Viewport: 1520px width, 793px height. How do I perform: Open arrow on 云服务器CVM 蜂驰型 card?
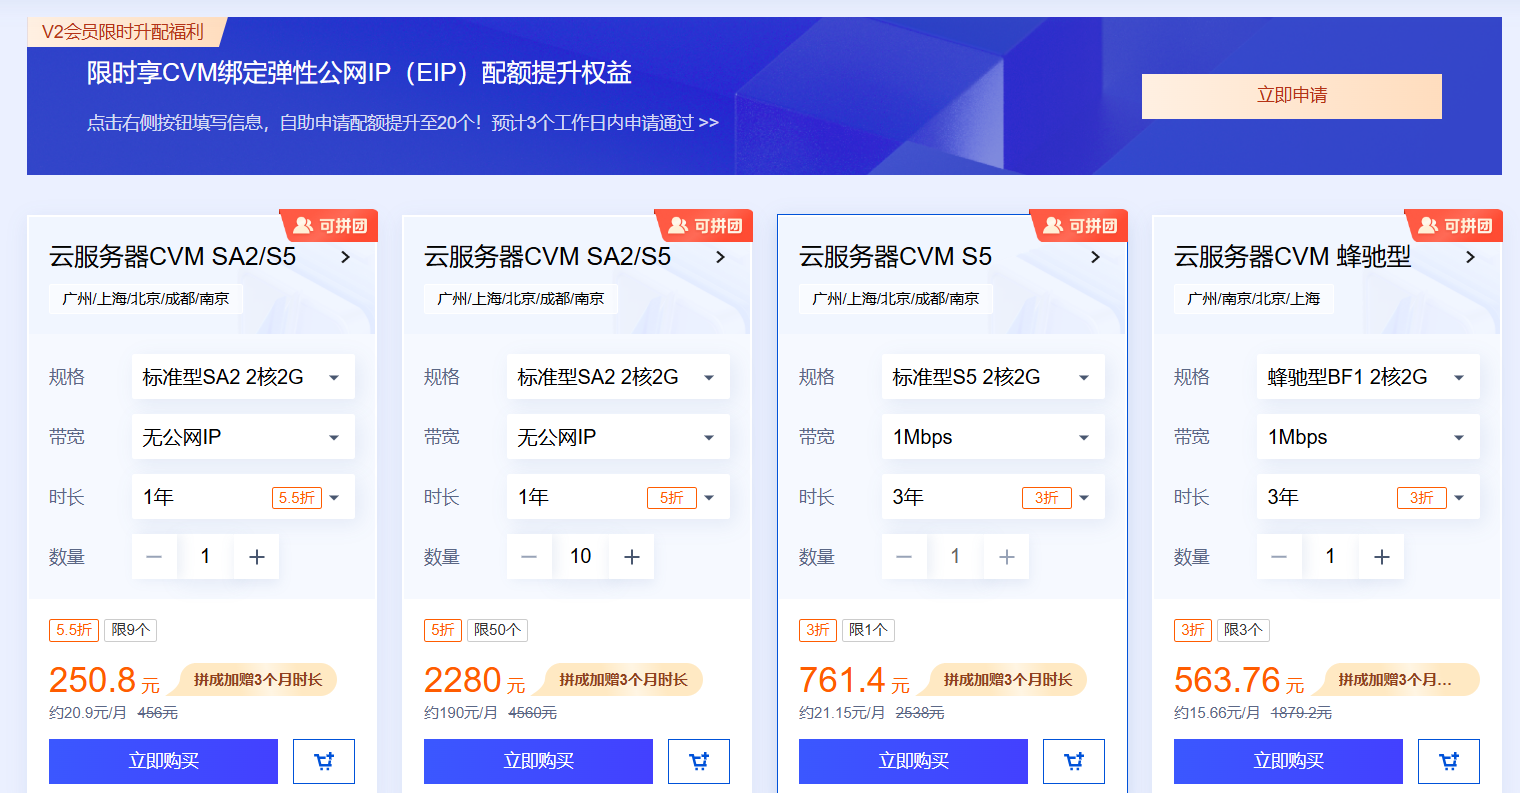pos(1470,257)
